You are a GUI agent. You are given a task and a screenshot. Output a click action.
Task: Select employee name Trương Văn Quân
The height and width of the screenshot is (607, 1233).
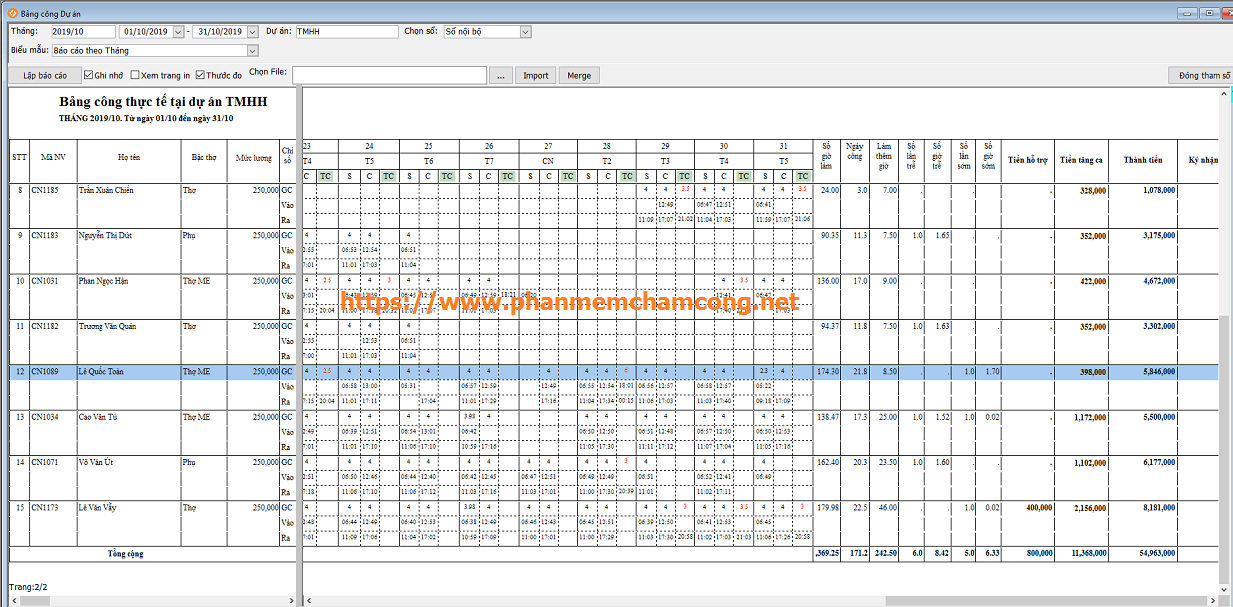pos(108,326)
